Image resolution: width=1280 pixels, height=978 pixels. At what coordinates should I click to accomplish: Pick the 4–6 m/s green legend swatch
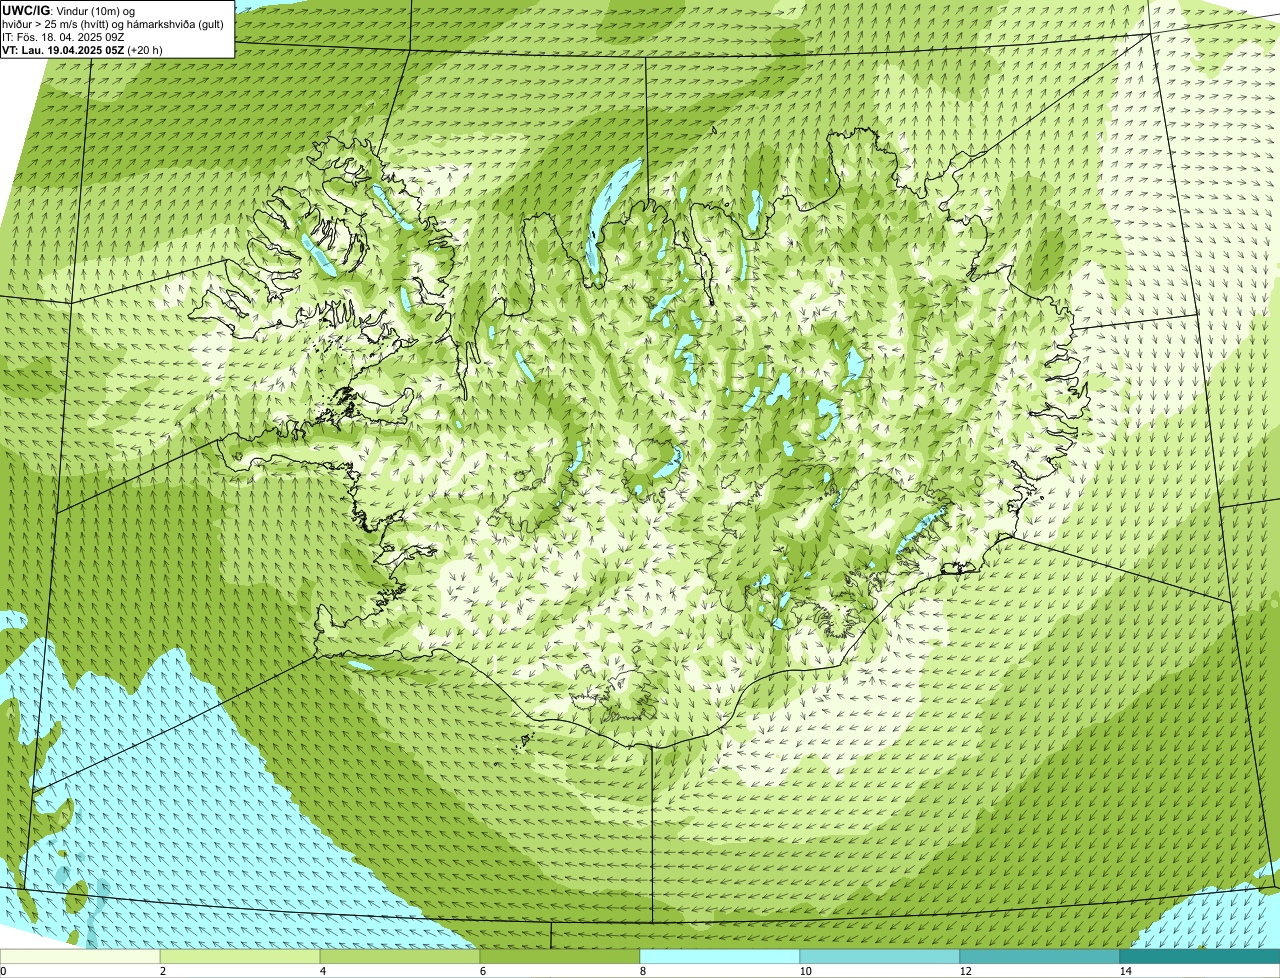click(x=400, y=956)
